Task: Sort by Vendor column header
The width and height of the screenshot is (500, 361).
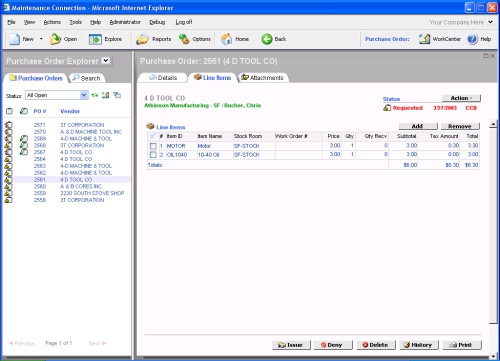Action: pyautogui.click(x=70, y=111)
